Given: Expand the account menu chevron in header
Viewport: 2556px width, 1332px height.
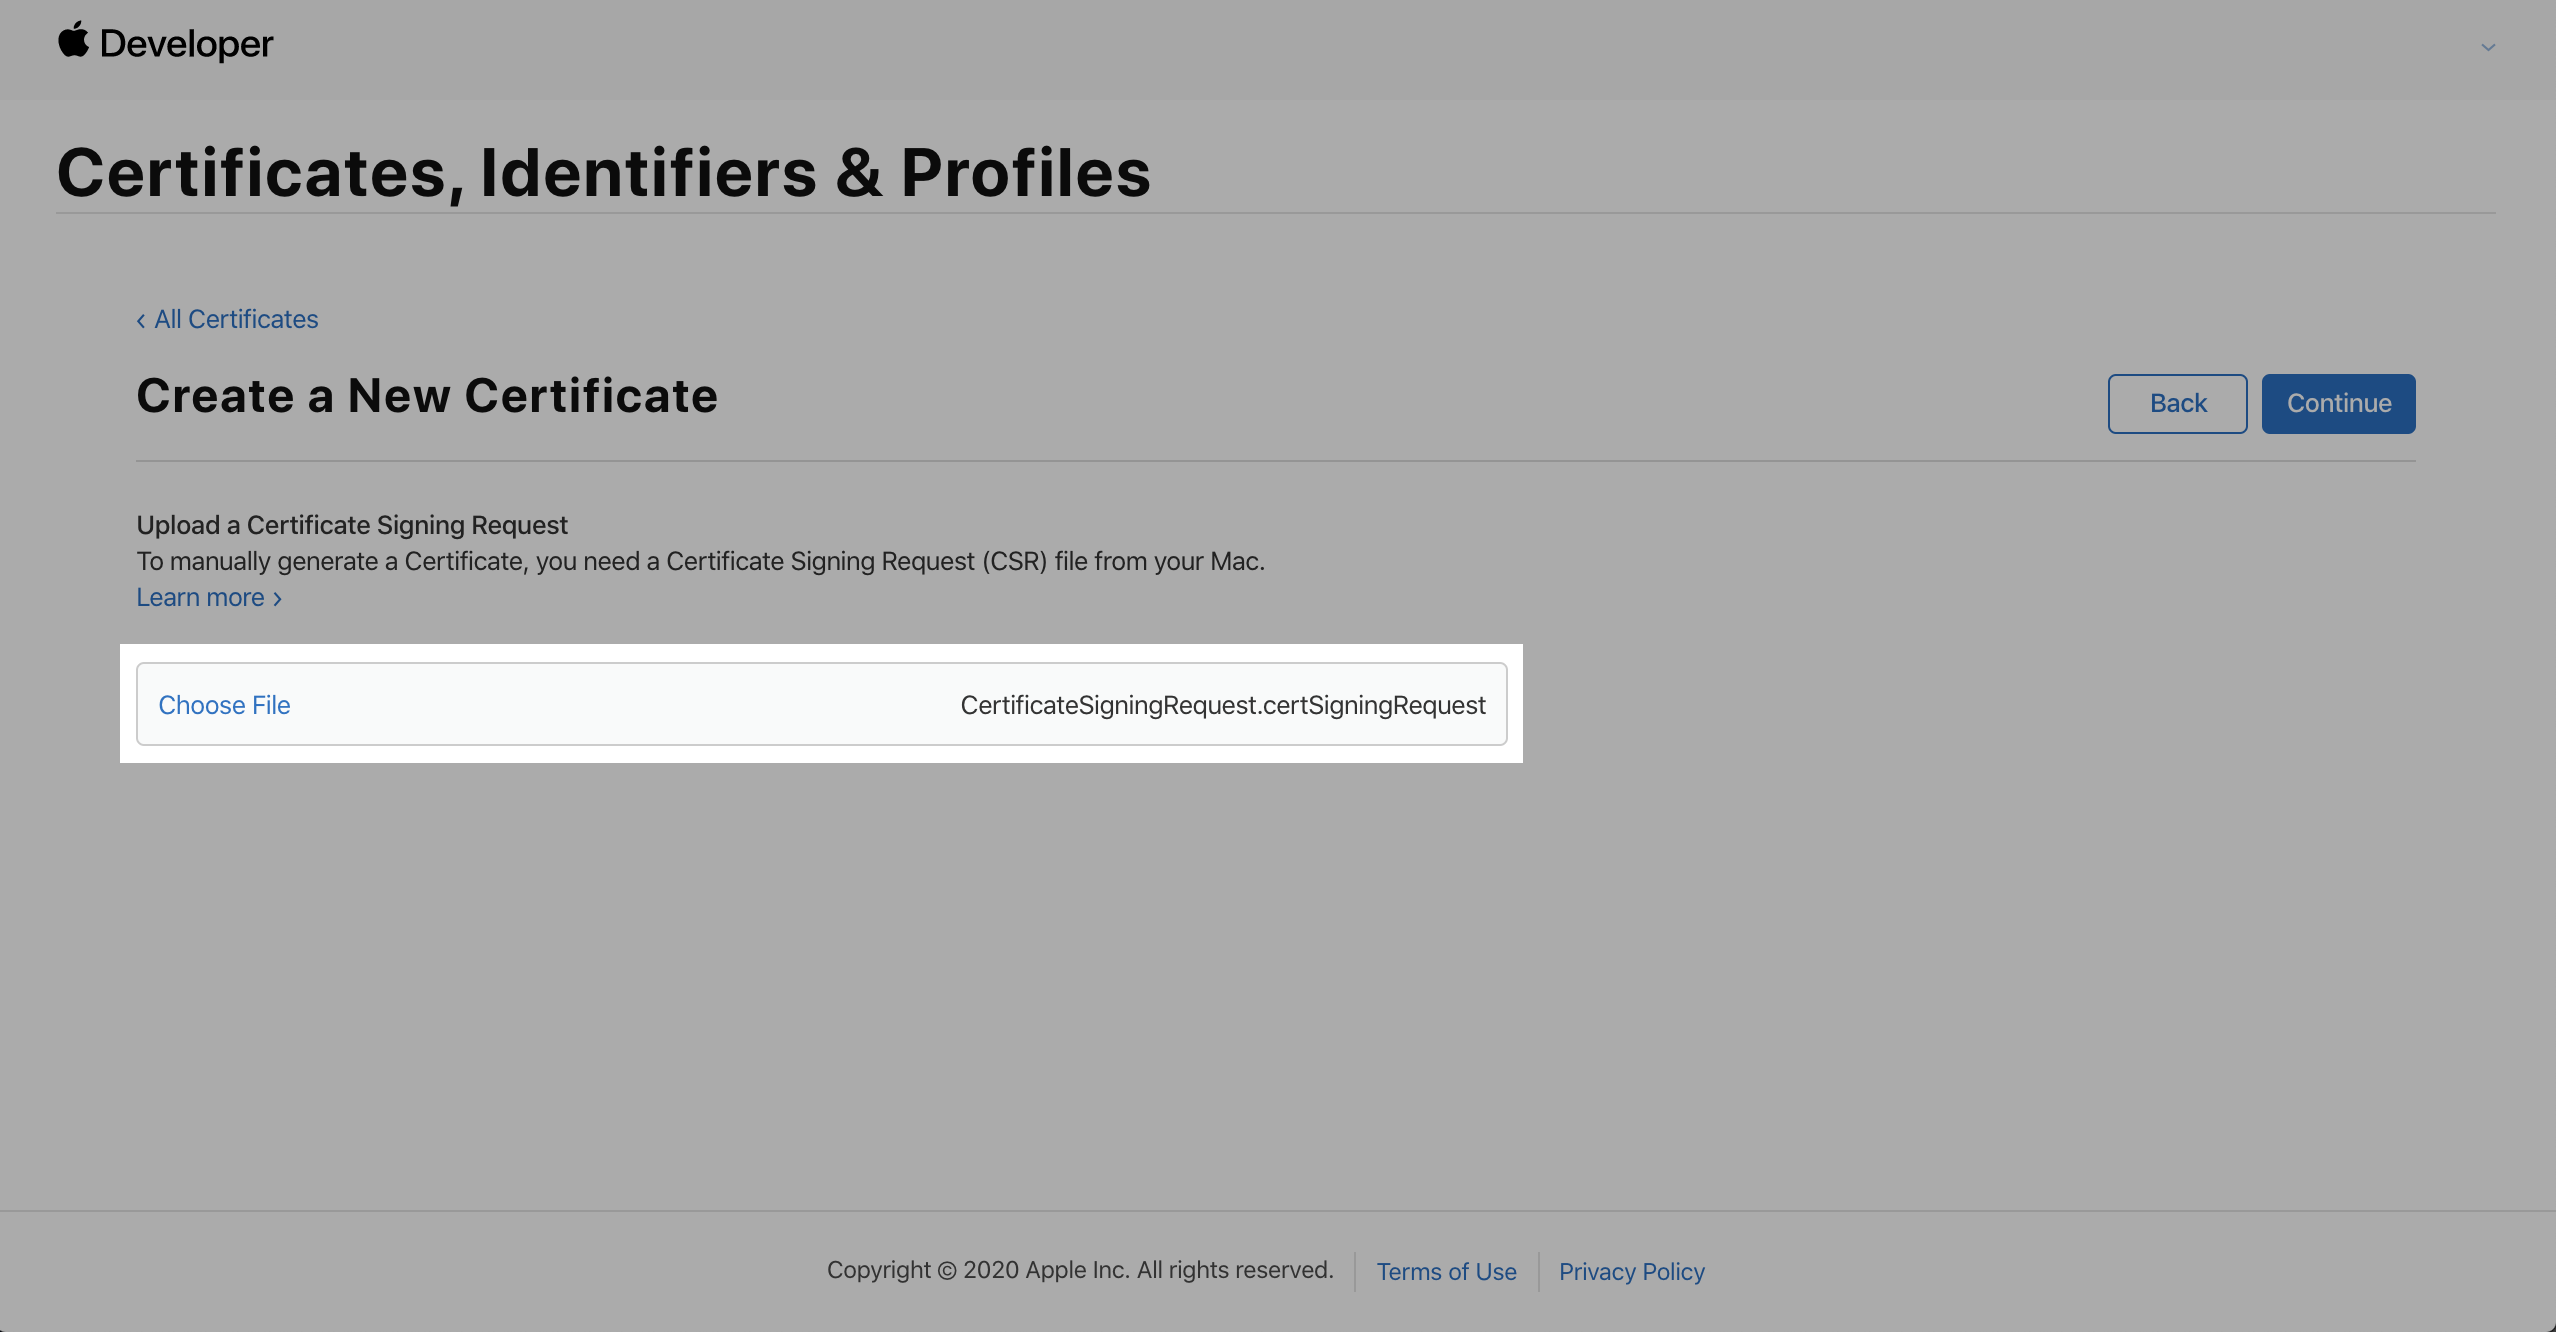Looking at the screenshot, I should pyautogui.click(x=2487, y=47).
